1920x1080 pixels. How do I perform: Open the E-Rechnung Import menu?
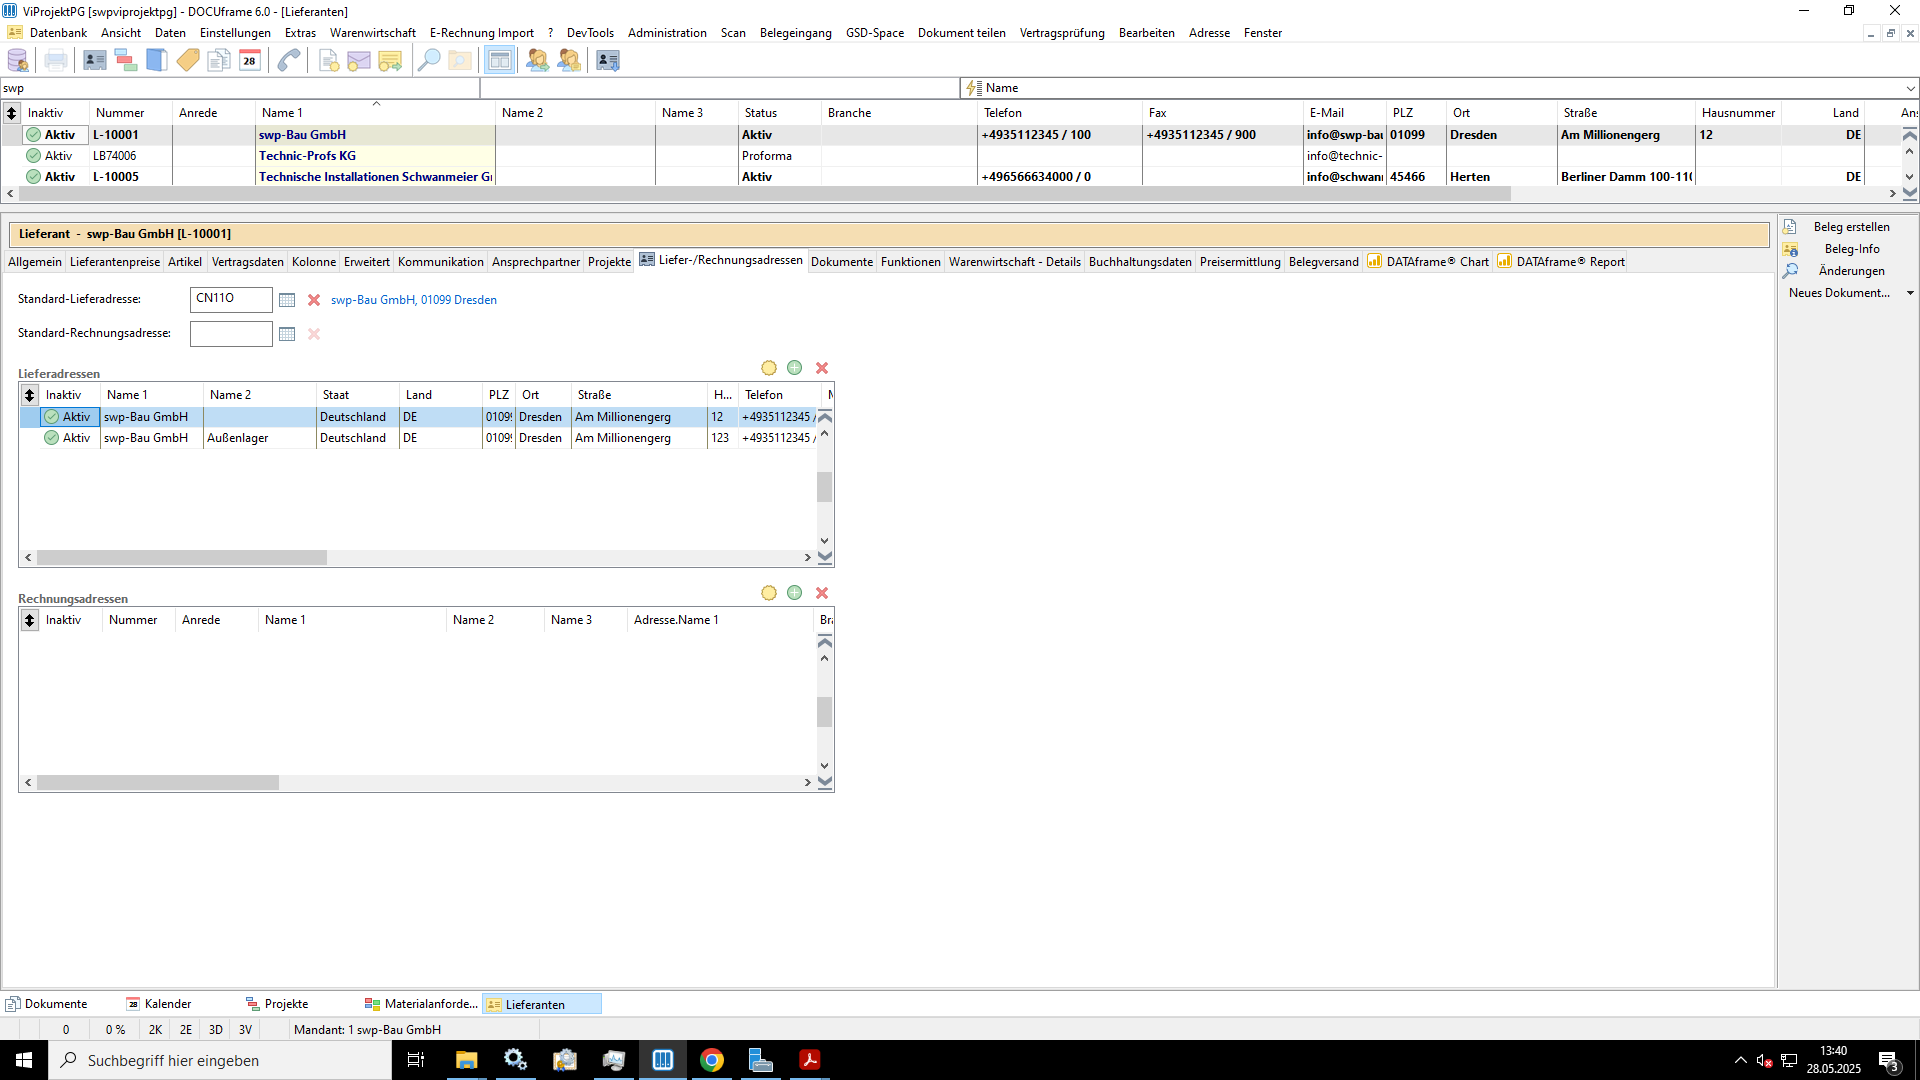[x=482, y=33]
